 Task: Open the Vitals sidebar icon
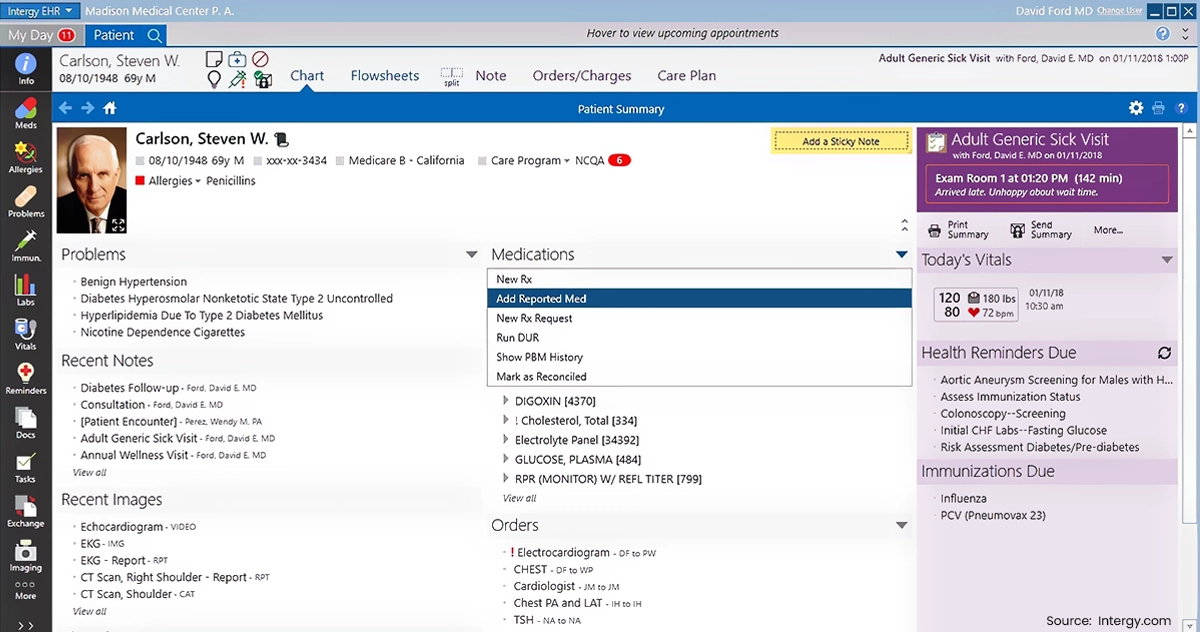point(25,333)
